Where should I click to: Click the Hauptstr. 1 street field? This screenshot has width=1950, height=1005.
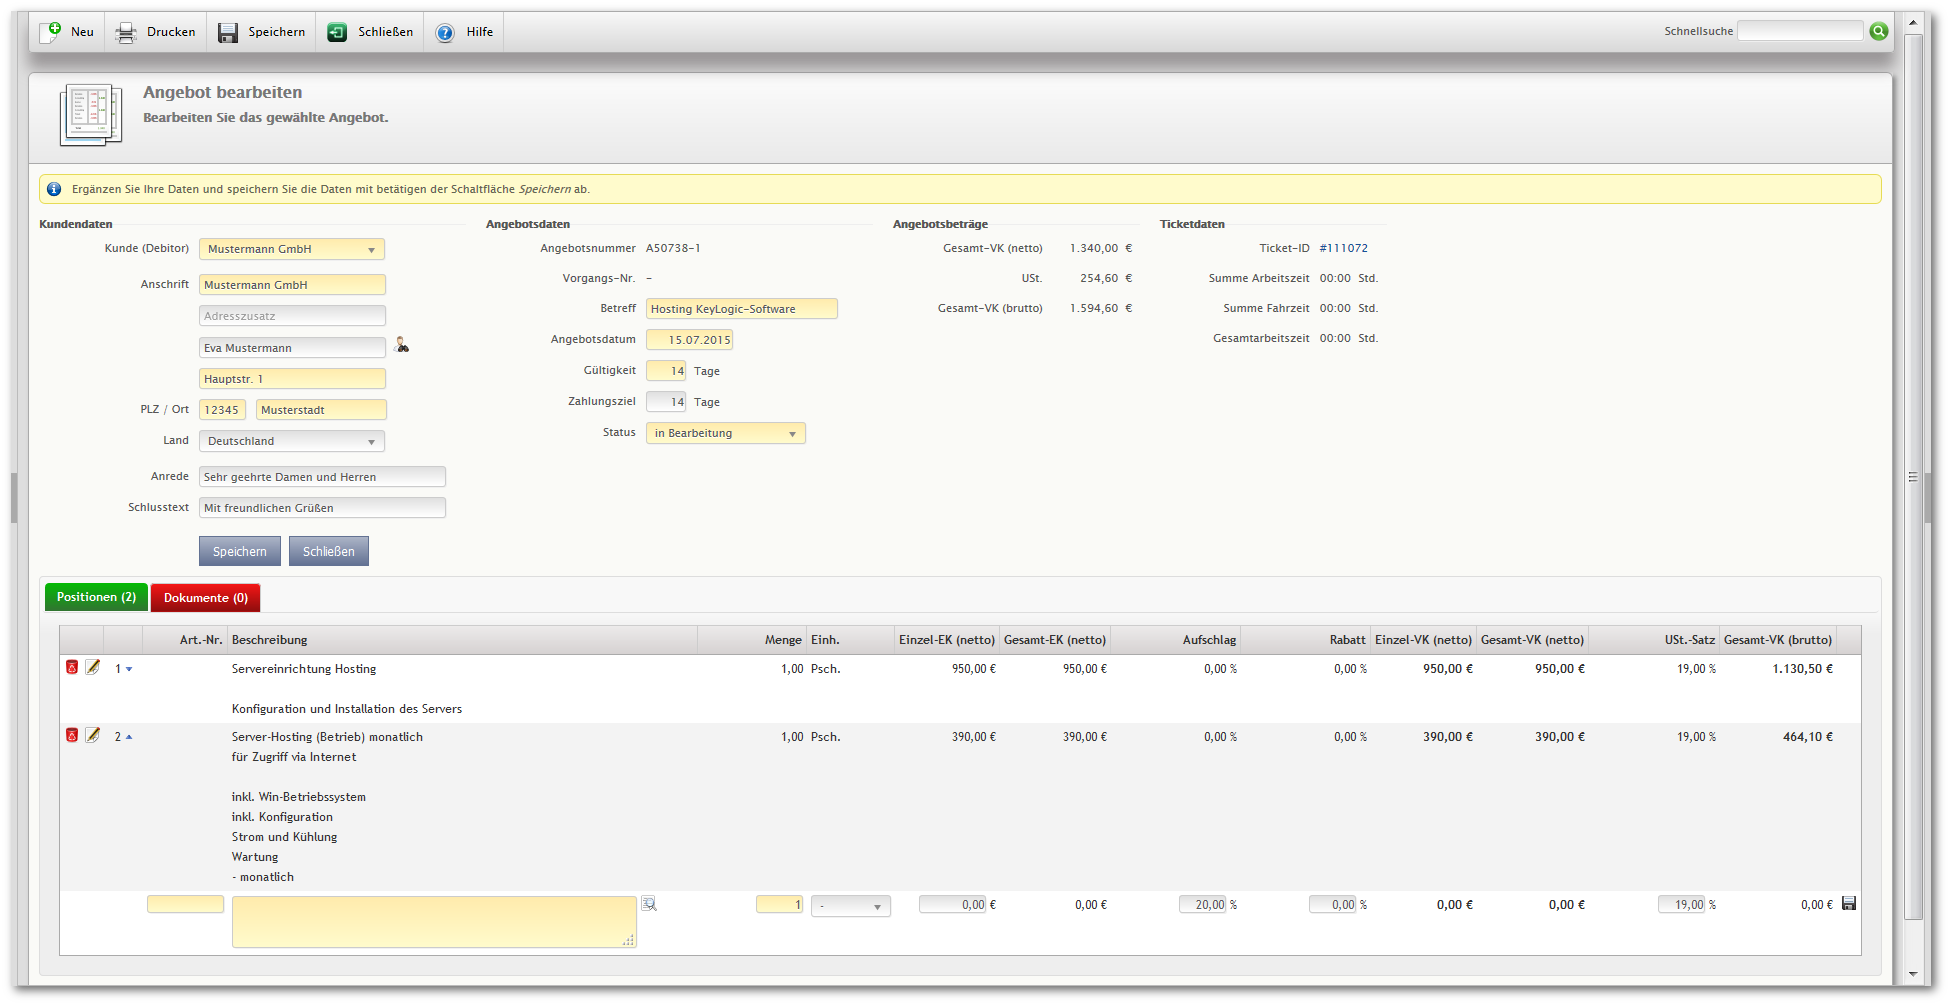tap(292, 379)
